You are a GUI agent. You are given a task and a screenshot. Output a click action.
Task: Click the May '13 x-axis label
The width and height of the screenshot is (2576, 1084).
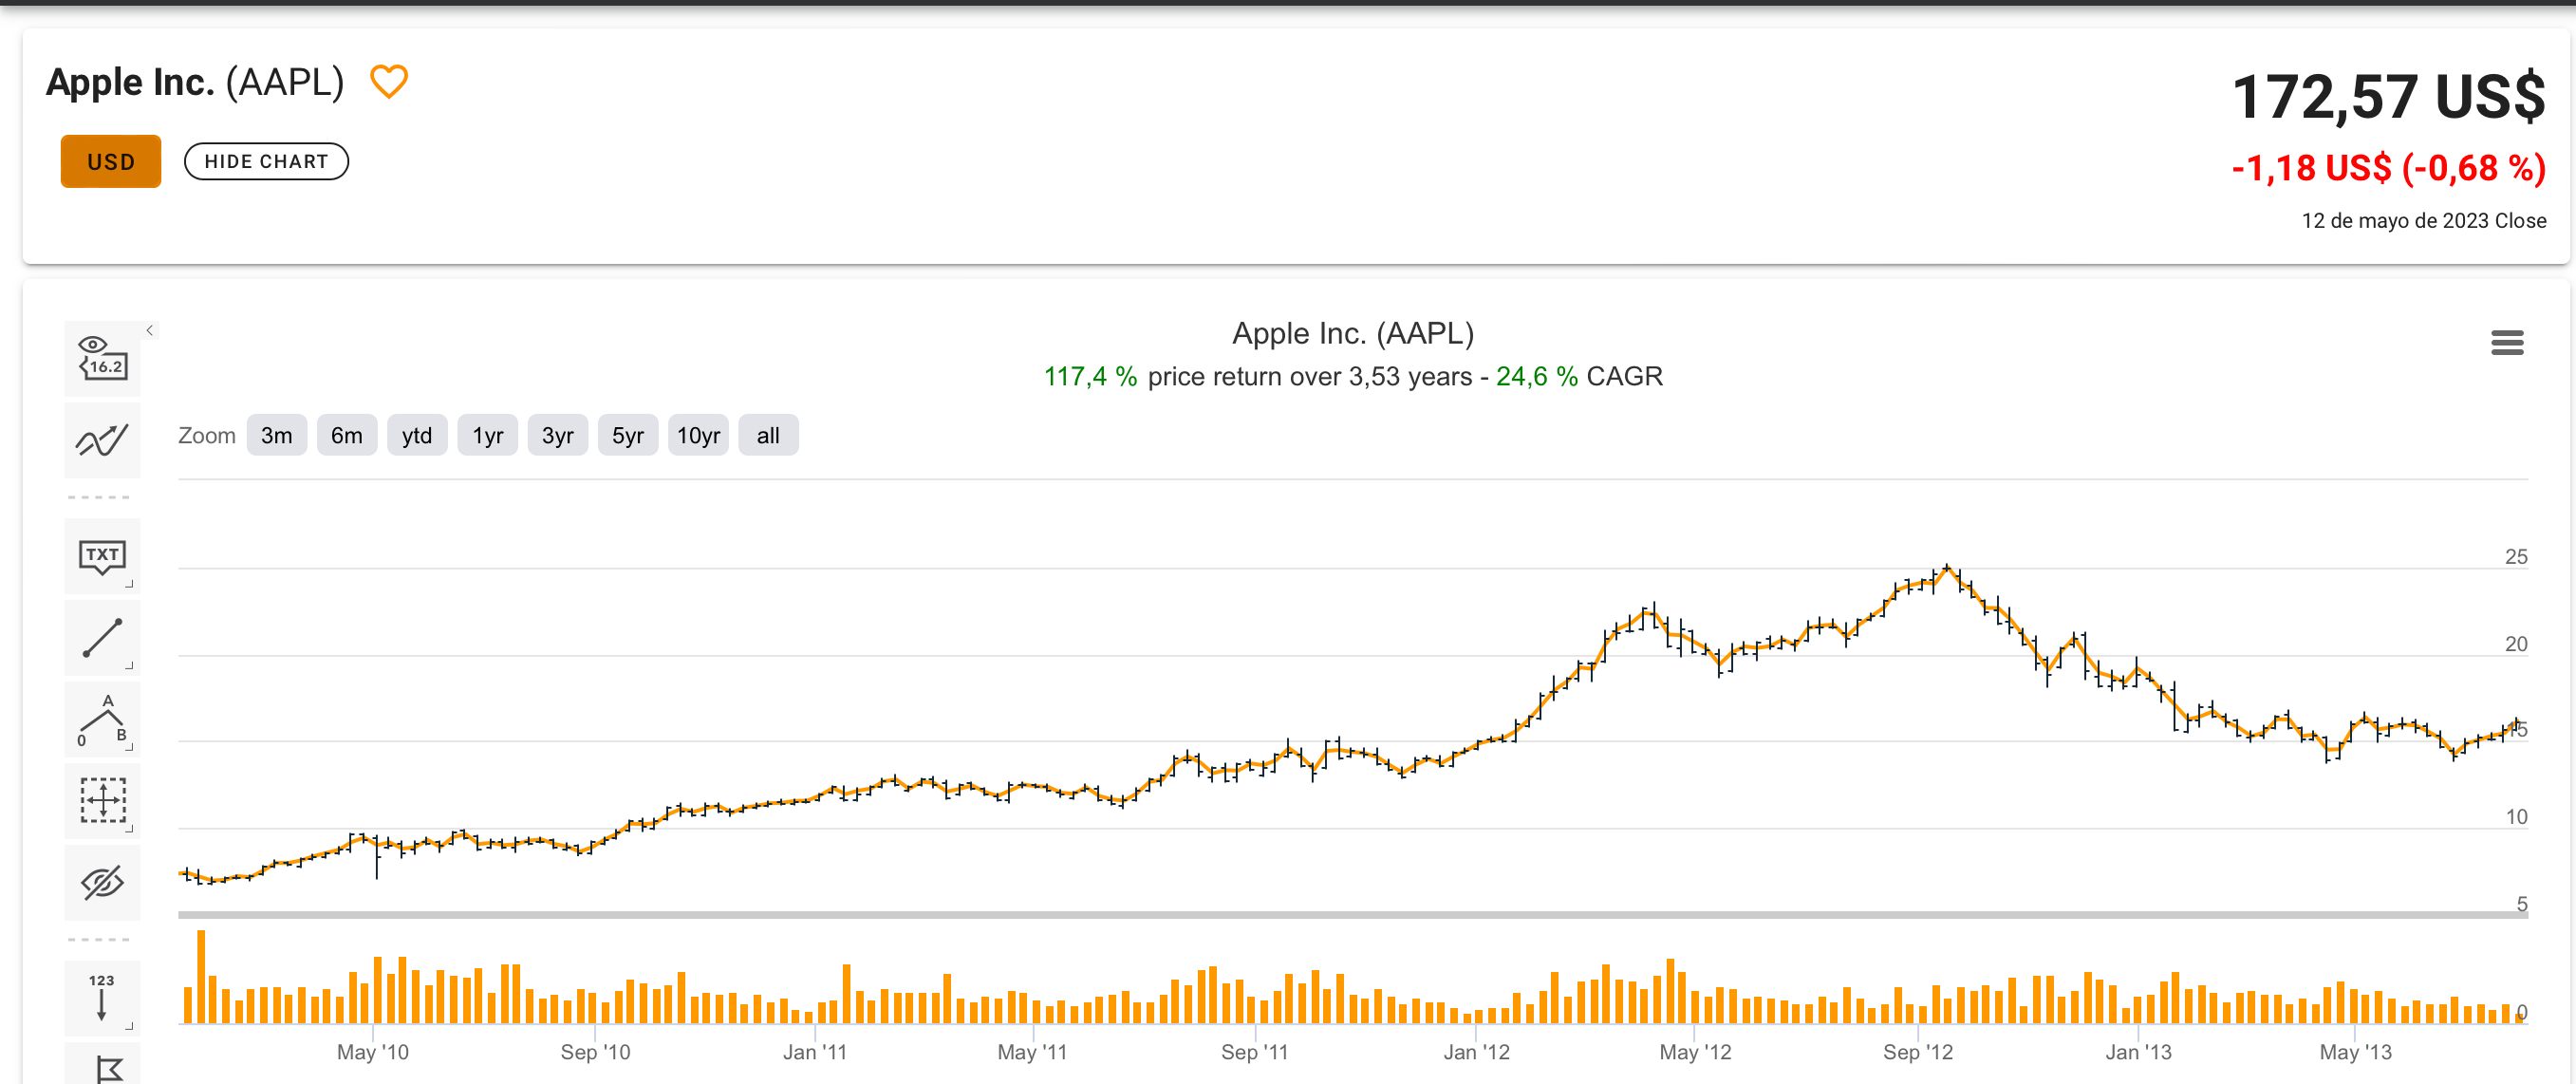(2355, 1052)
